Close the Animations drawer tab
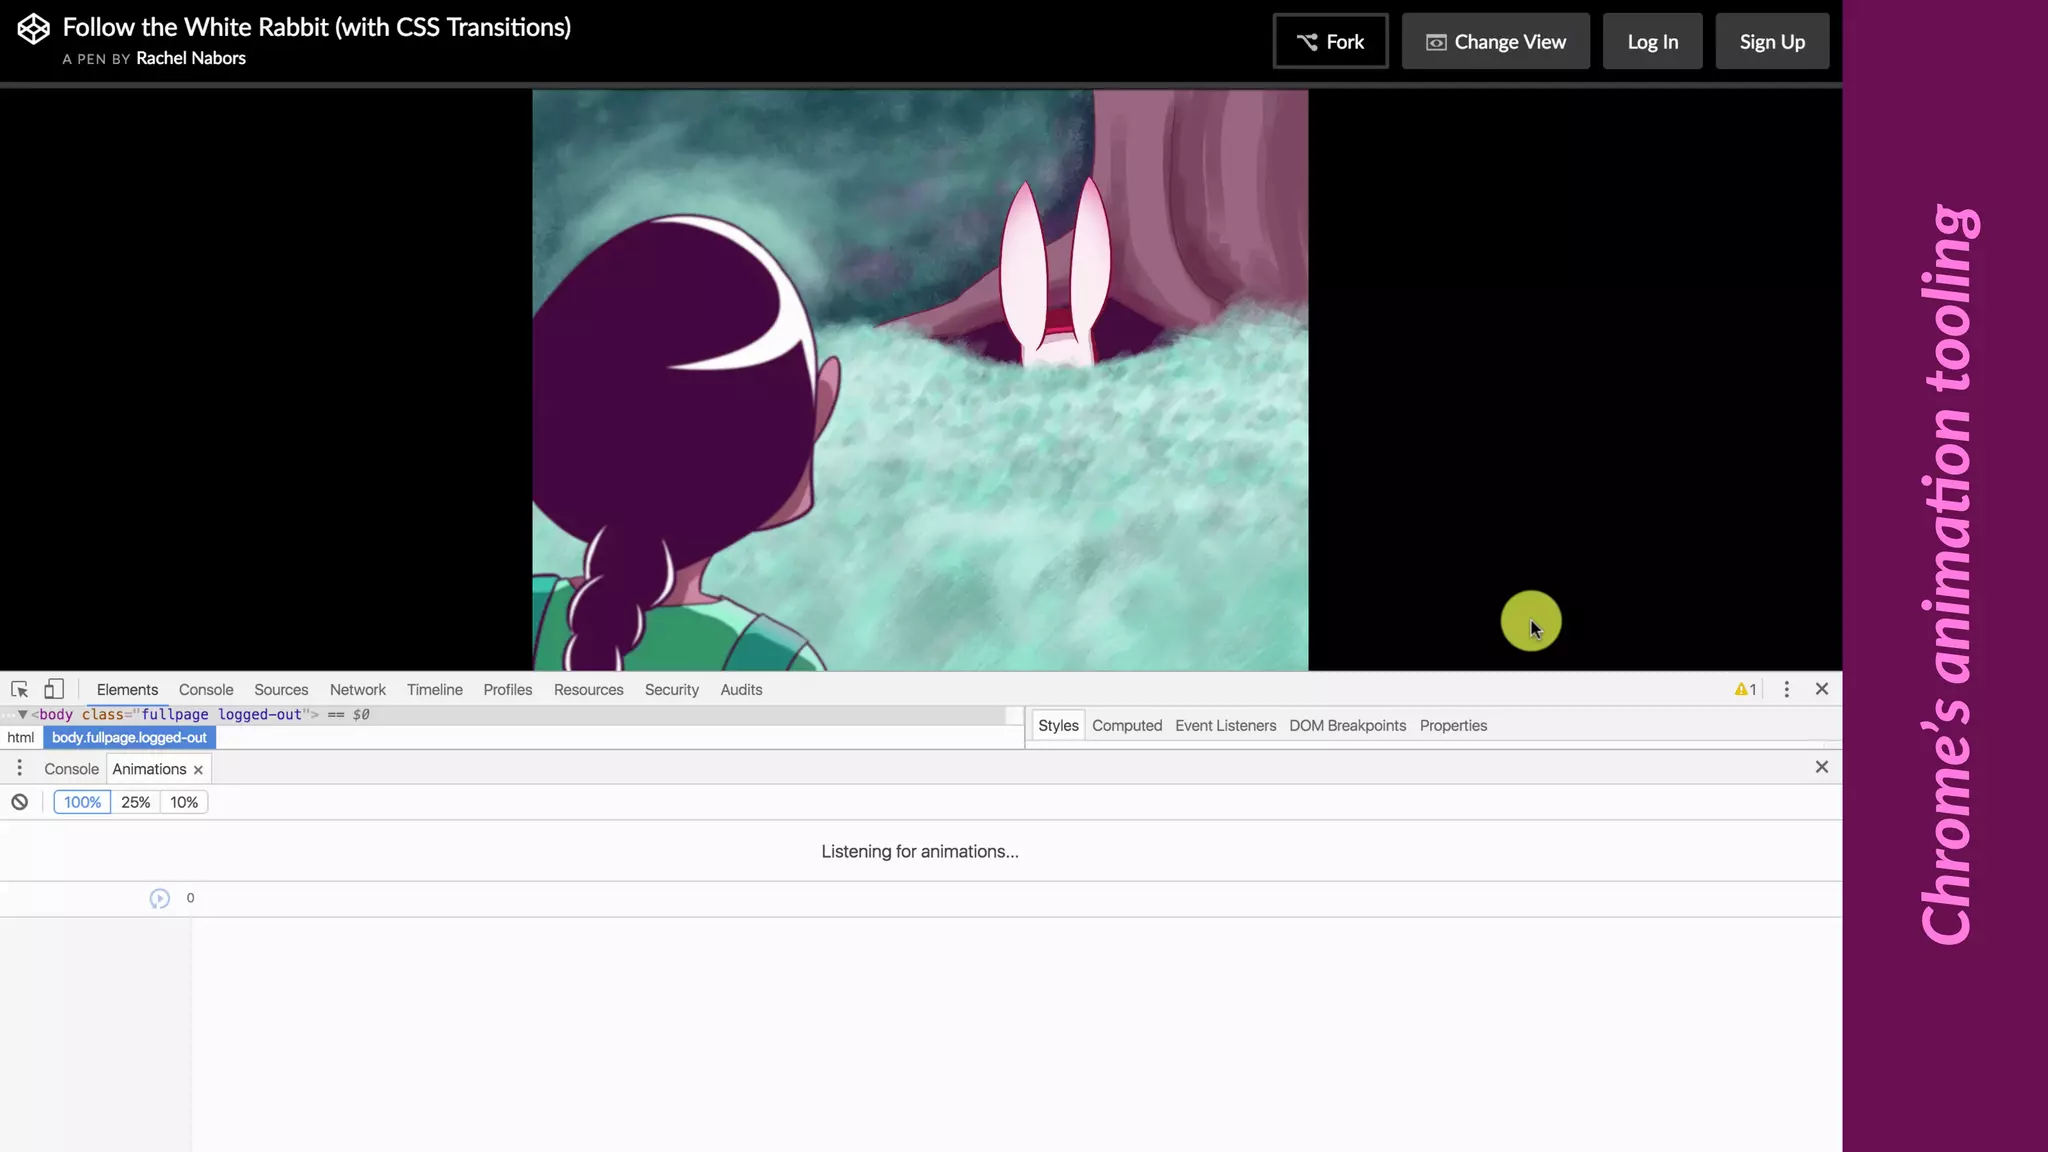Screen dimensions: 2048x1152 198,770
